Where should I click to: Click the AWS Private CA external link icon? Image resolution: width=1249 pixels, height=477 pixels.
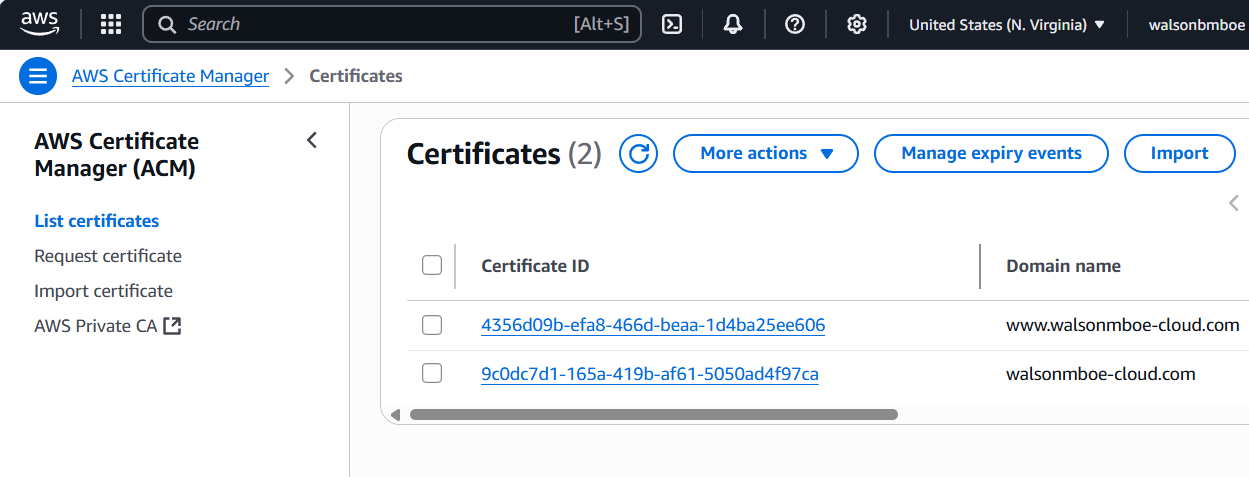pos(172,326)
